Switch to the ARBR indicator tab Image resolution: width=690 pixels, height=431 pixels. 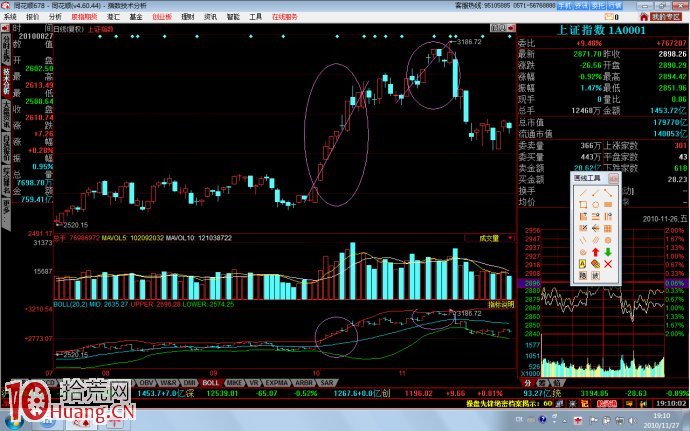click(304, 383)
